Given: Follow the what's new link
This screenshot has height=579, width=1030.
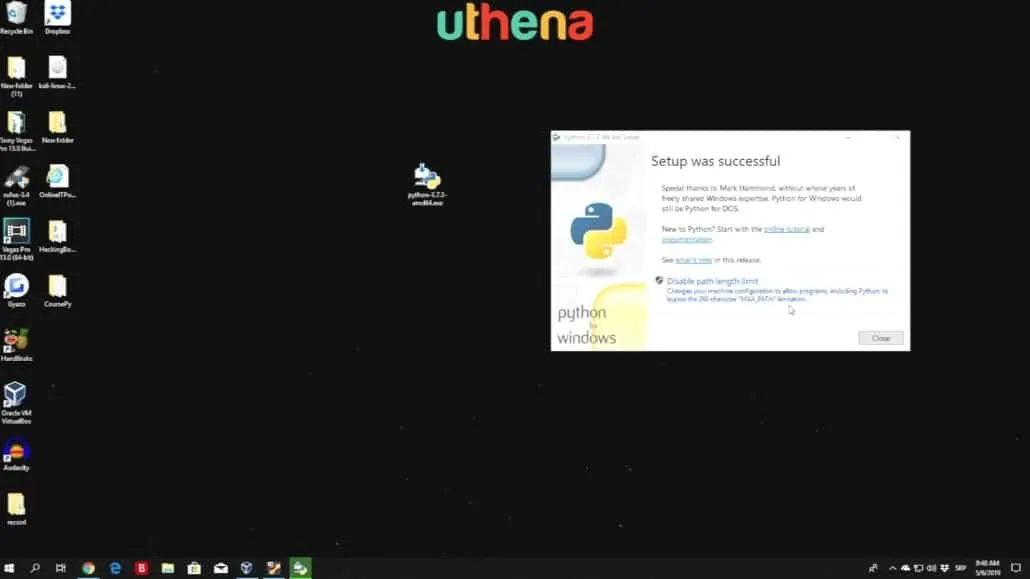Looking at the screenshot, I should pyautogui.click(x=694, y=260).
